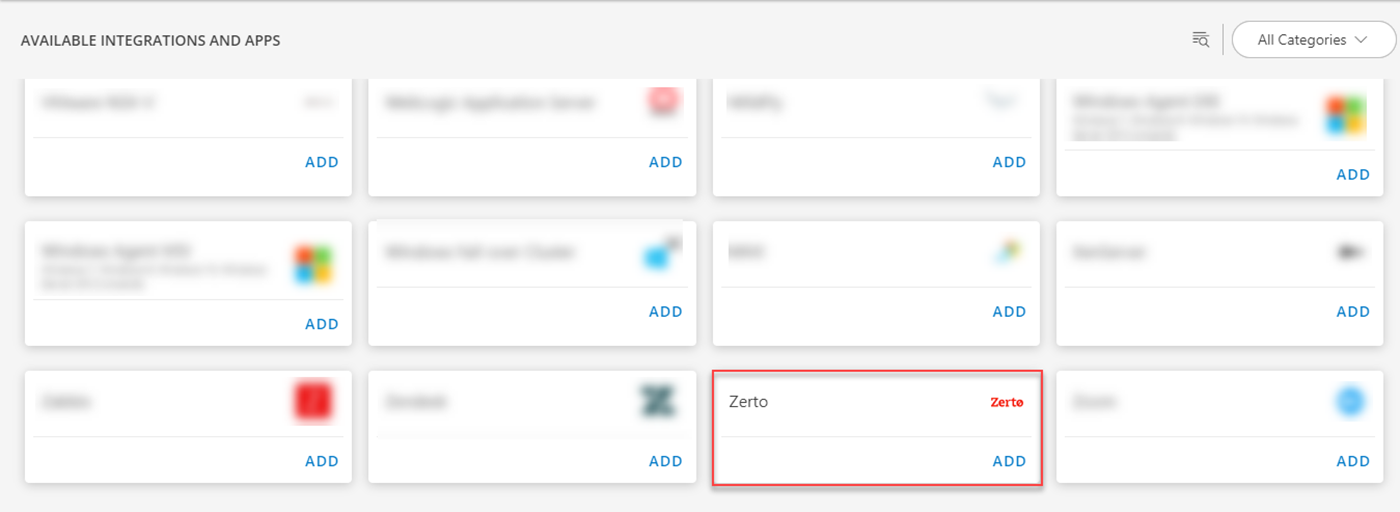
Task: Add the integration with the dark XenServer icon
Action: 1353,311
